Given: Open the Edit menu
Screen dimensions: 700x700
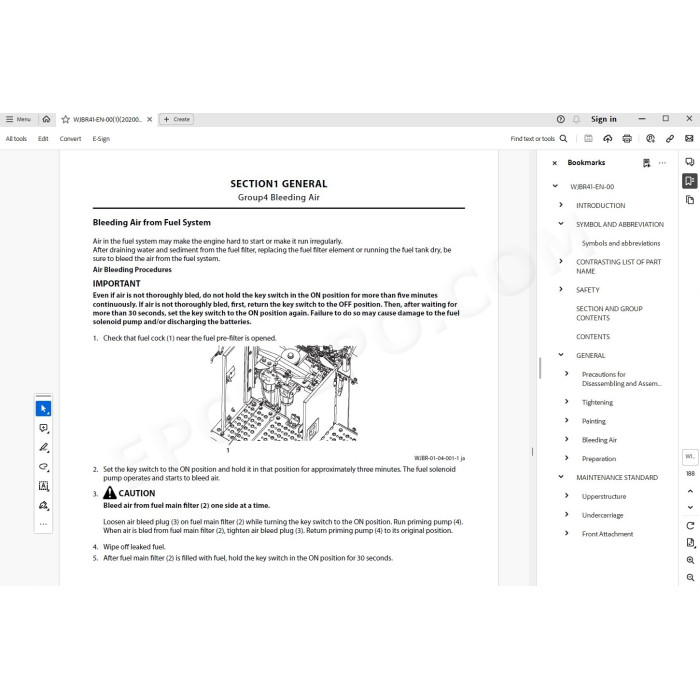Looking at the screenshot, I should click(x=43, y=139).
